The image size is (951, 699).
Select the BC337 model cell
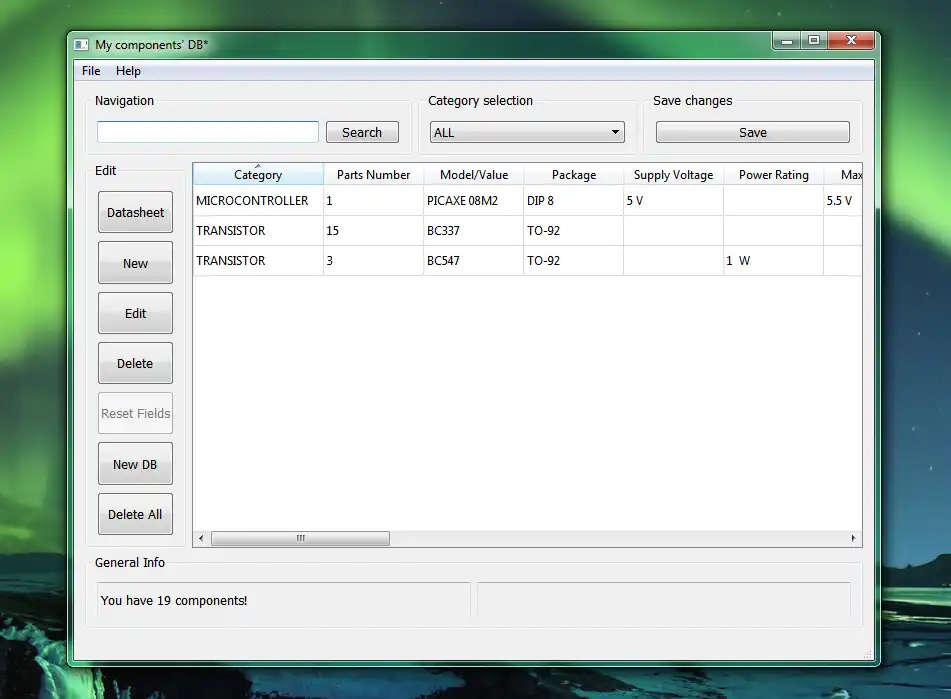(474, 230)
